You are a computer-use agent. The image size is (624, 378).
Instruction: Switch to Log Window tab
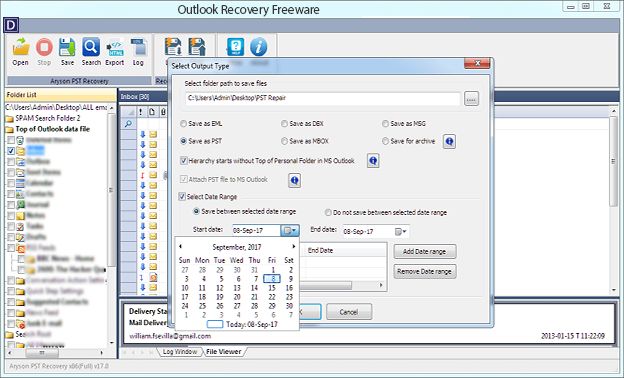pyautogui.click(x=179, y=352)
